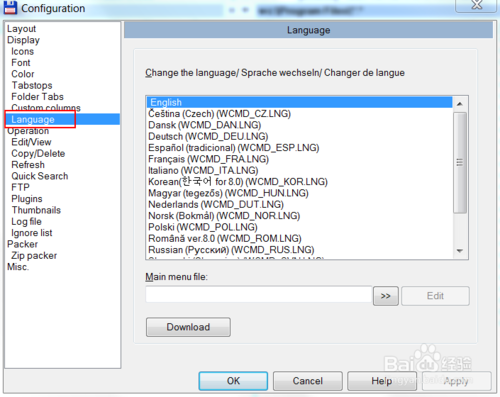Viewport: 500px width, 397px height.
Task: Go to Font settings
Action: click(21, 63)
